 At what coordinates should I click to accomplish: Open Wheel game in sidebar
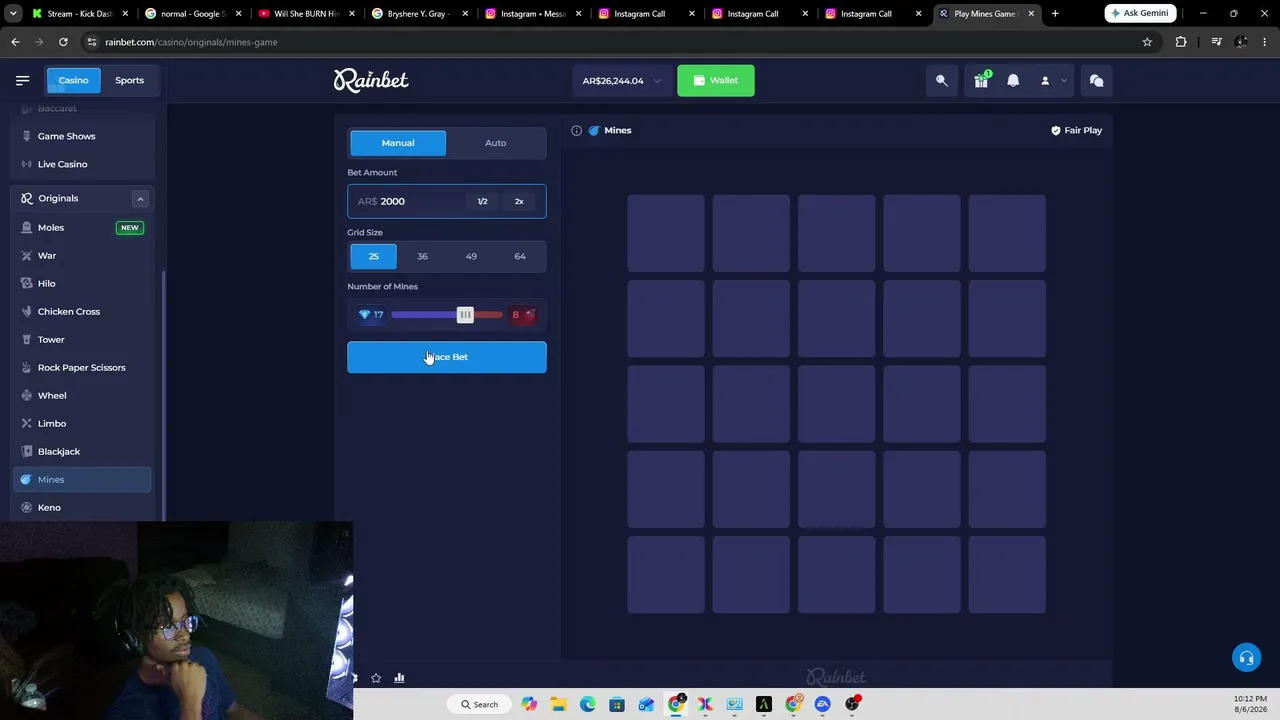83,396
